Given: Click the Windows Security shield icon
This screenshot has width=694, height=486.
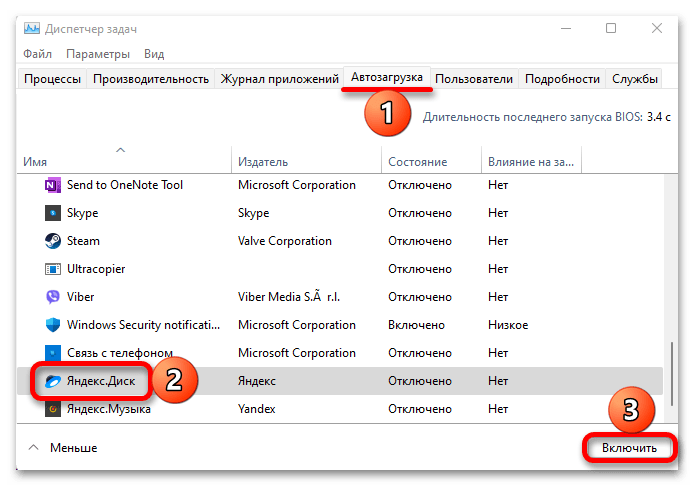Looking at the screenshot, I should 53,325.
